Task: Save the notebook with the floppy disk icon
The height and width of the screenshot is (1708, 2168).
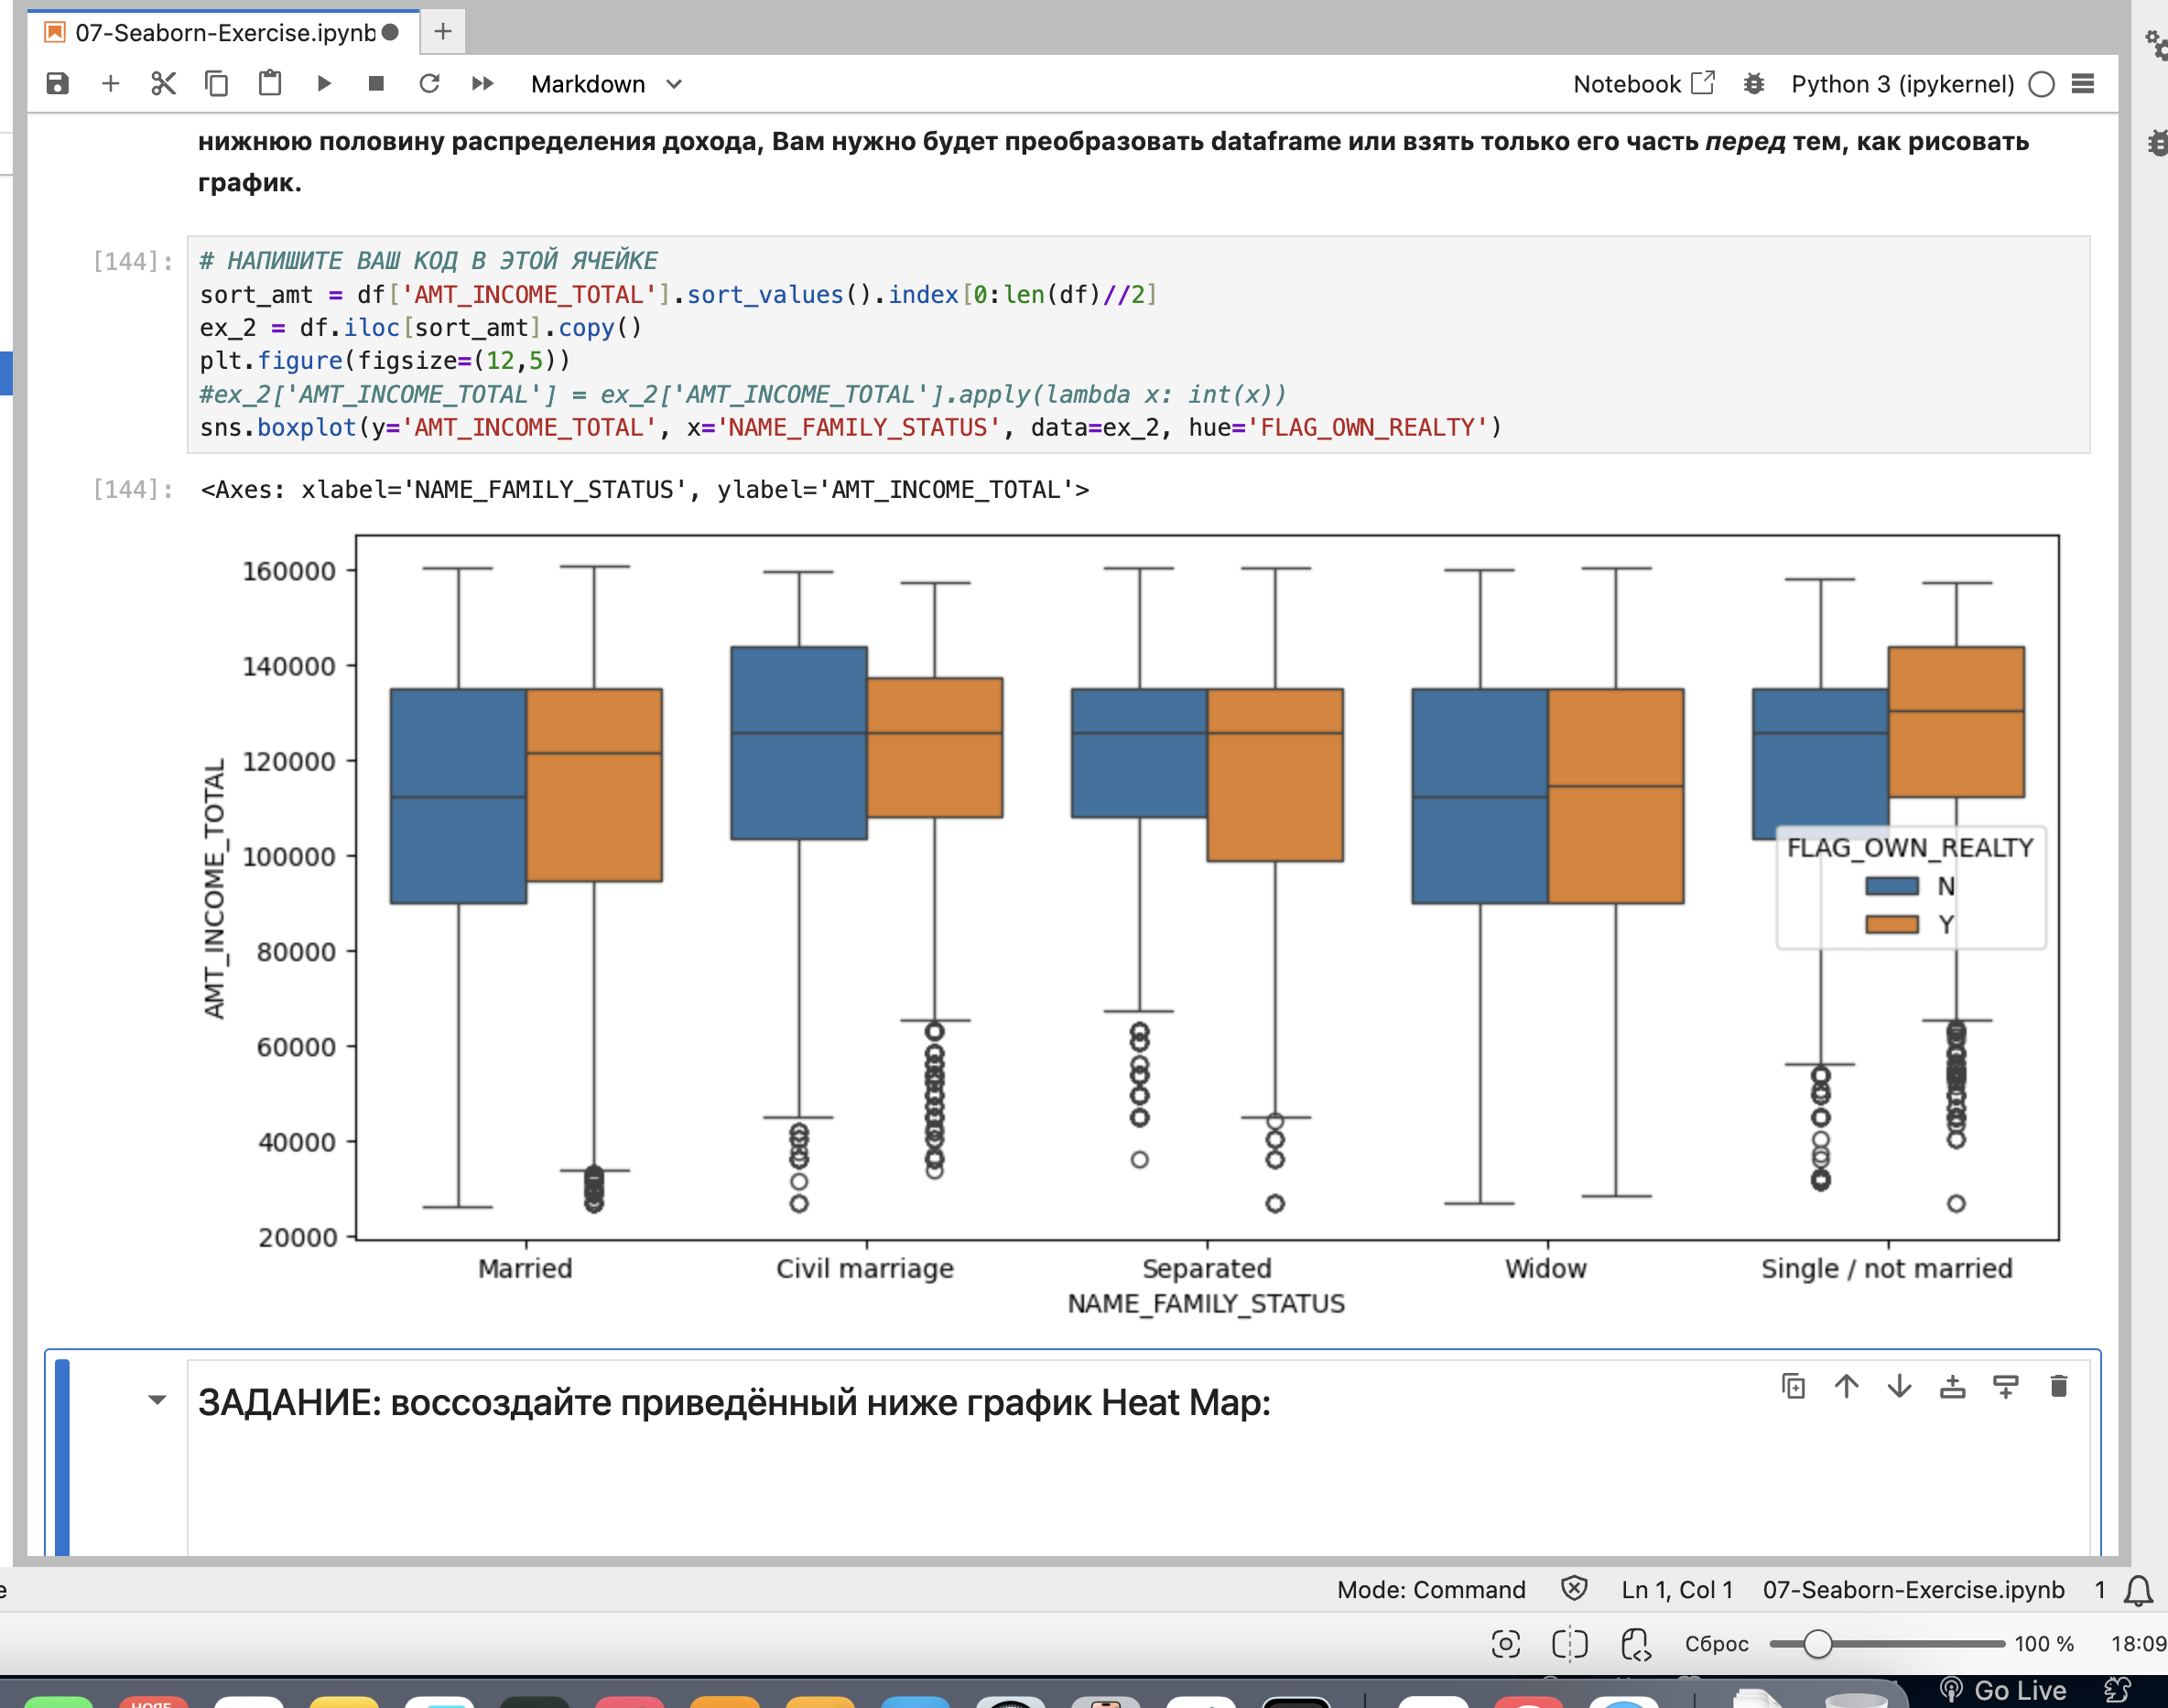Action: point(58,84)
